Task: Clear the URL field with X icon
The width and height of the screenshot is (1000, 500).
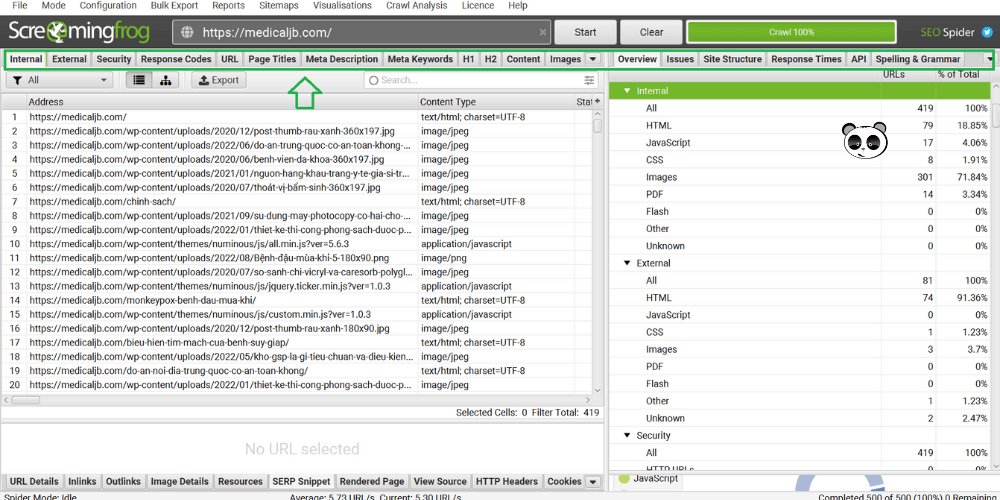Action: tap(543, 32)
